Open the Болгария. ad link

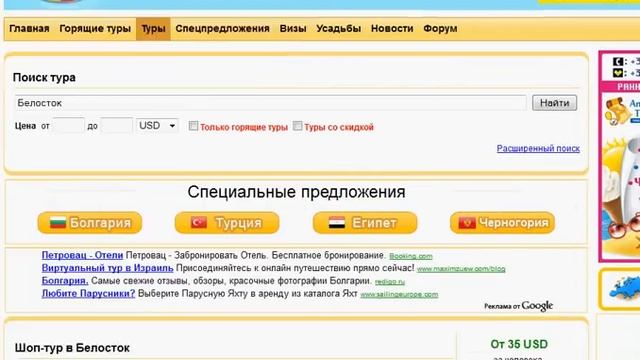point(65,281)
